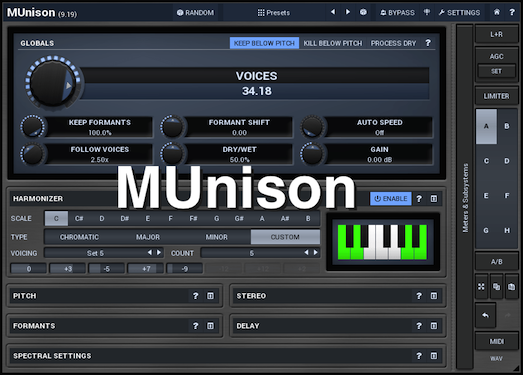
Task: Select CUSTOM scale type
Action: click(x=285, y=237)
